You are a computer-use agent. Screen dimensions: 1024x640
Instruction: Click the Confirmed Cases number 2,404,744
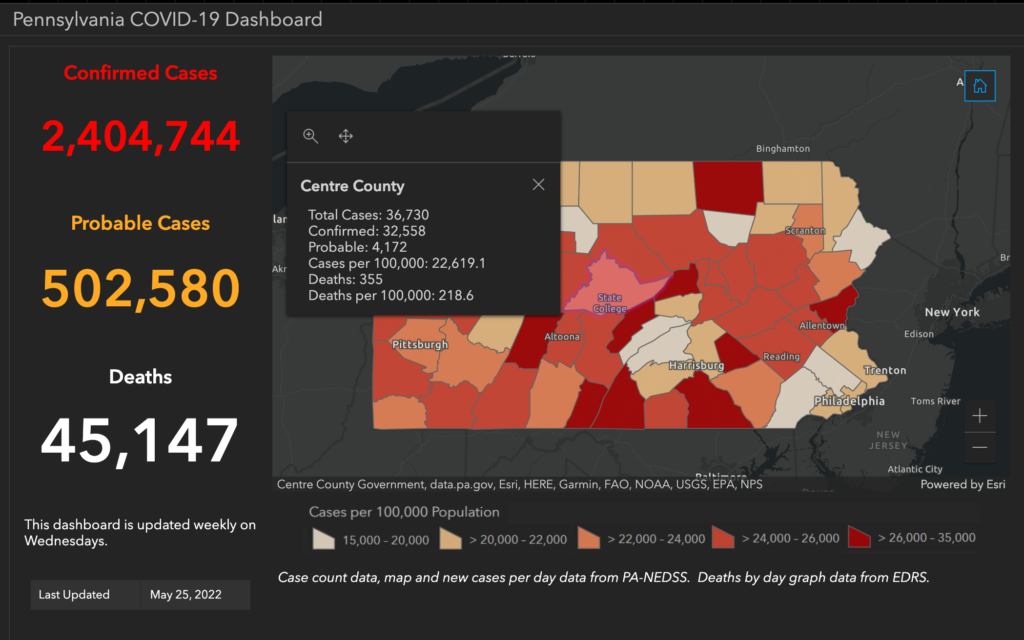pyautogui.click(x=141, y=136)
